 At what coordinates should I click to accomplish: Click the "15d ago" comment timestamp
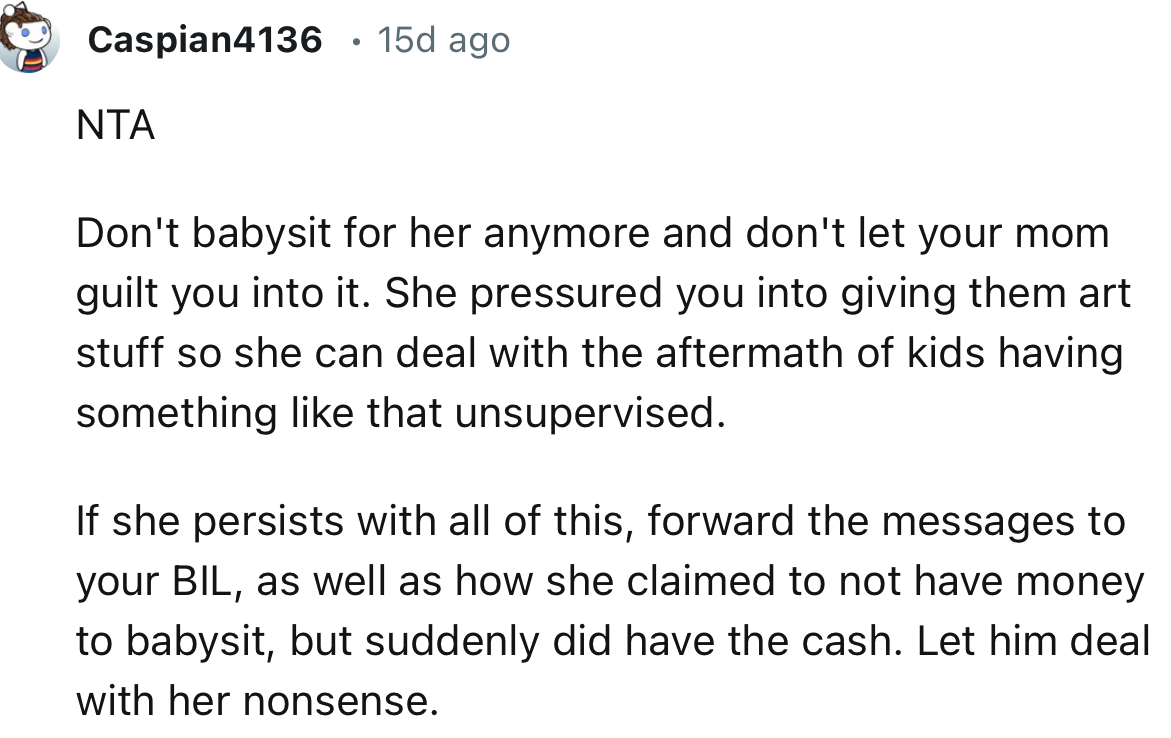pos(443,40)
